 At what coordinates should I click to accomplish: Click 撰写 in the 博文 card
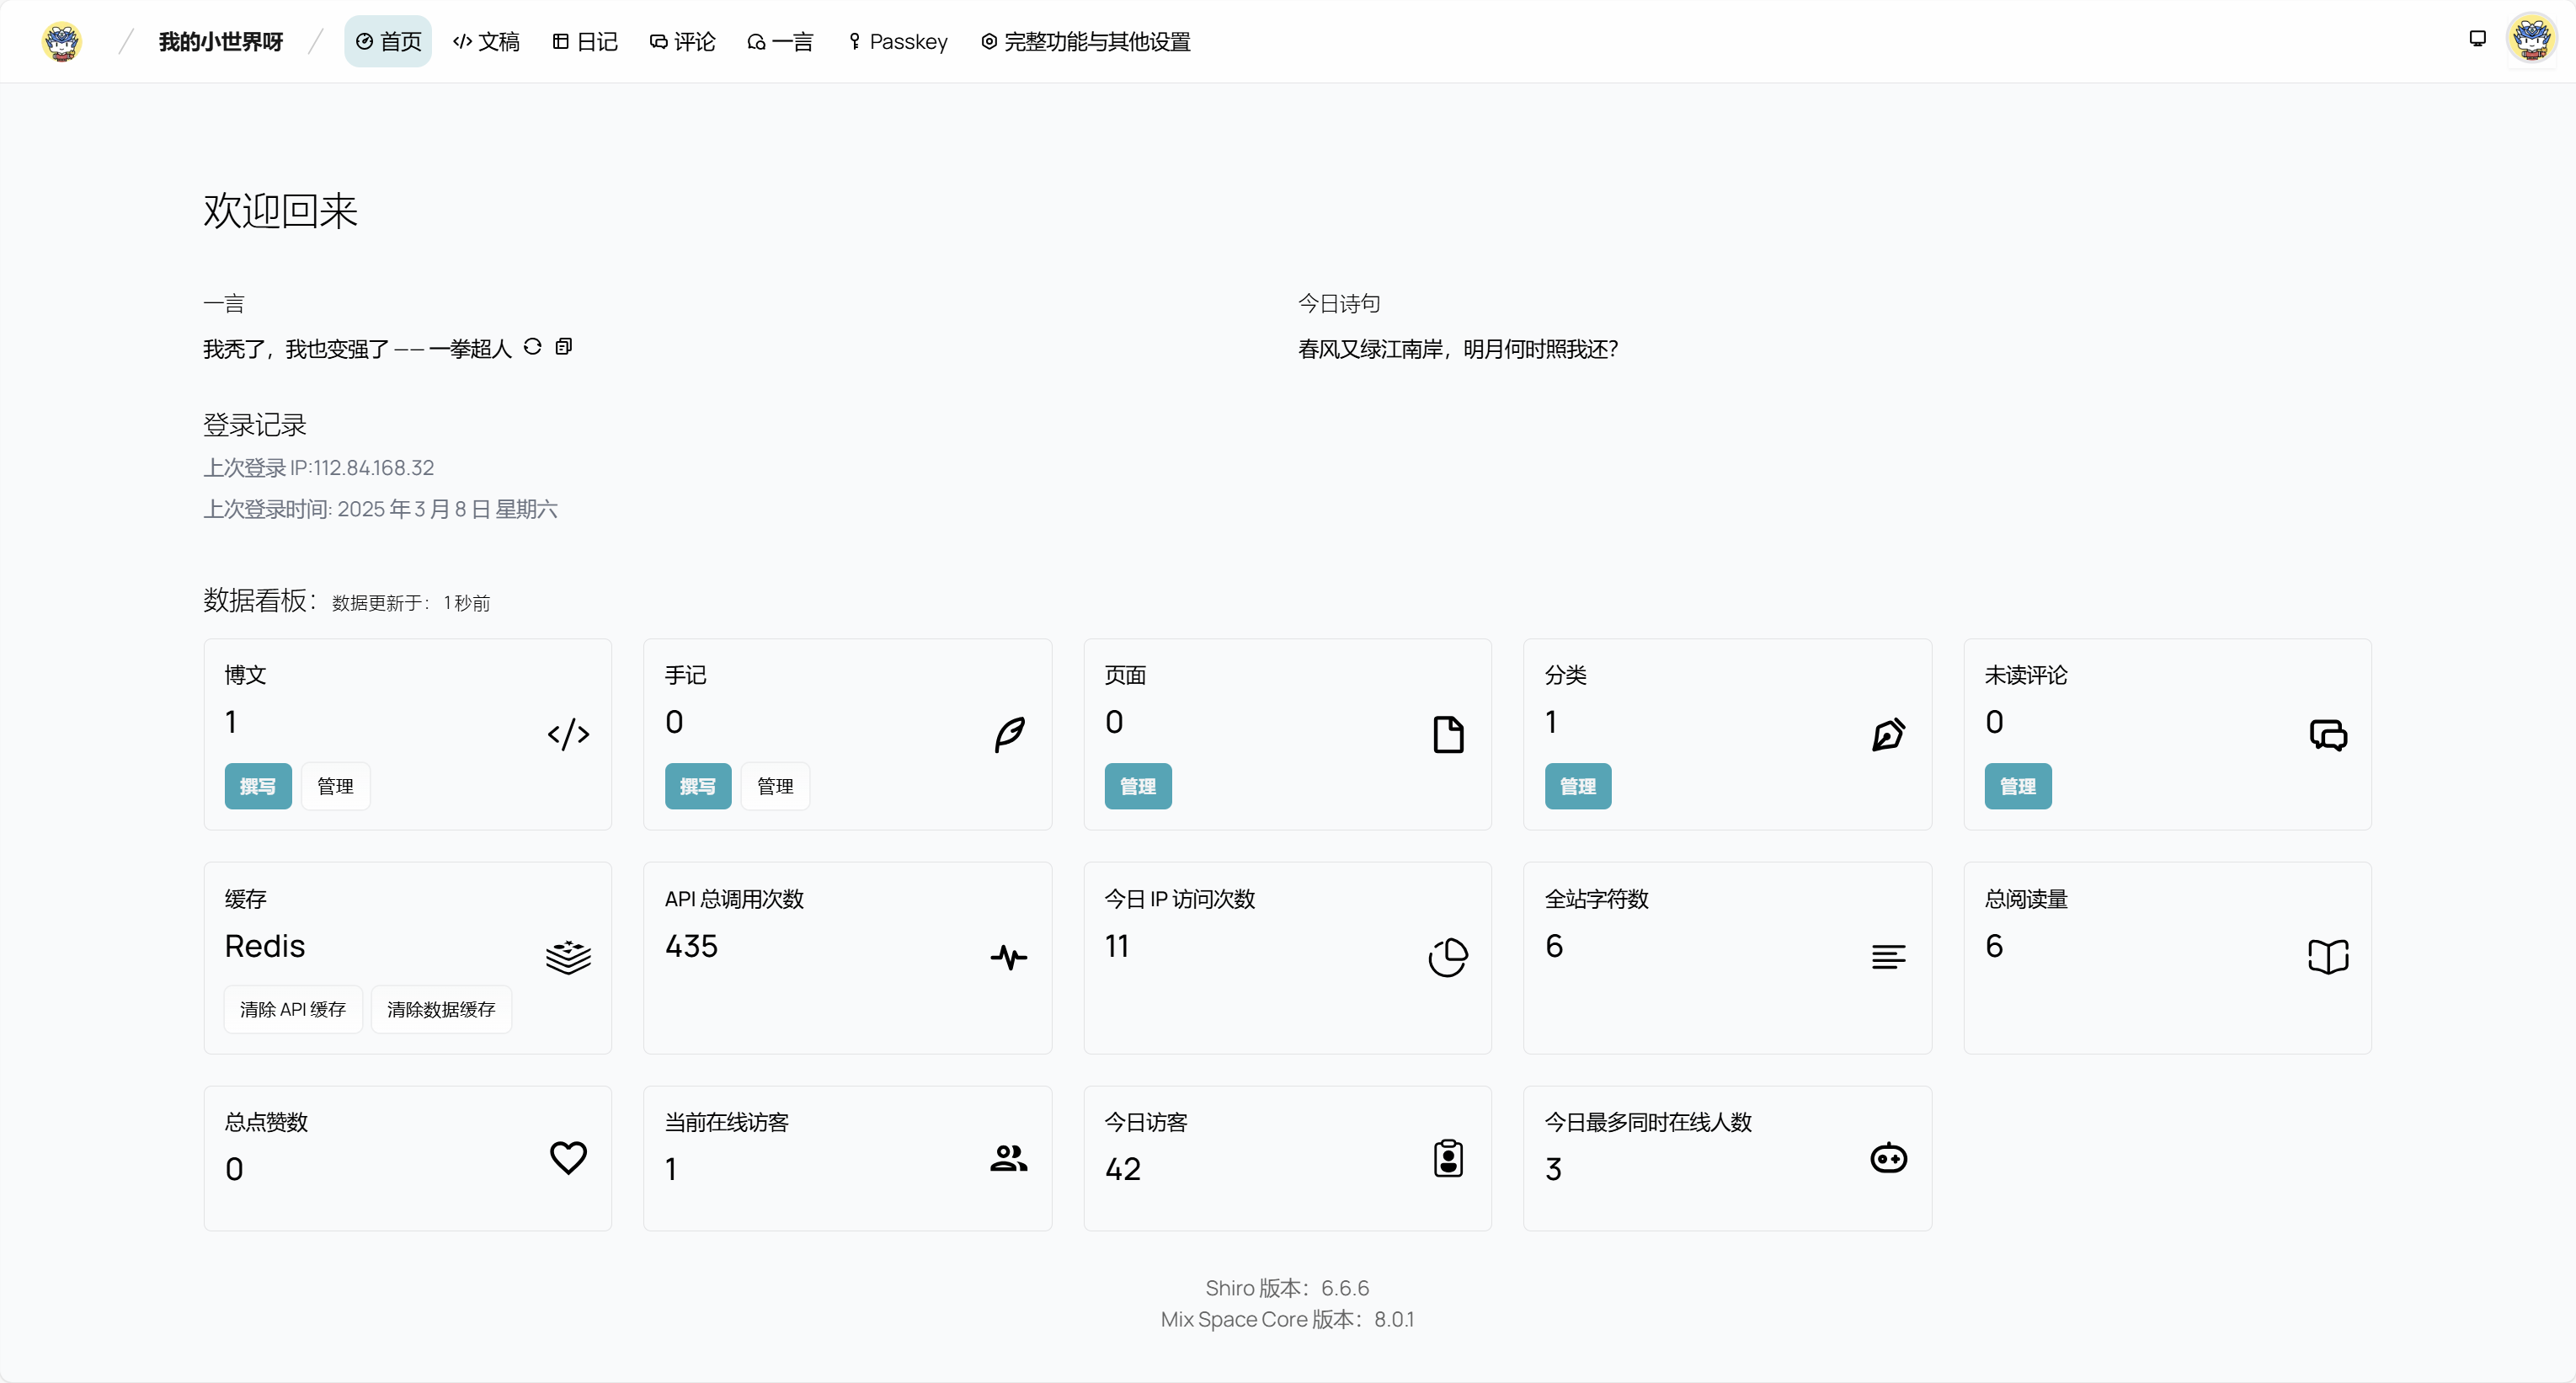257,786
